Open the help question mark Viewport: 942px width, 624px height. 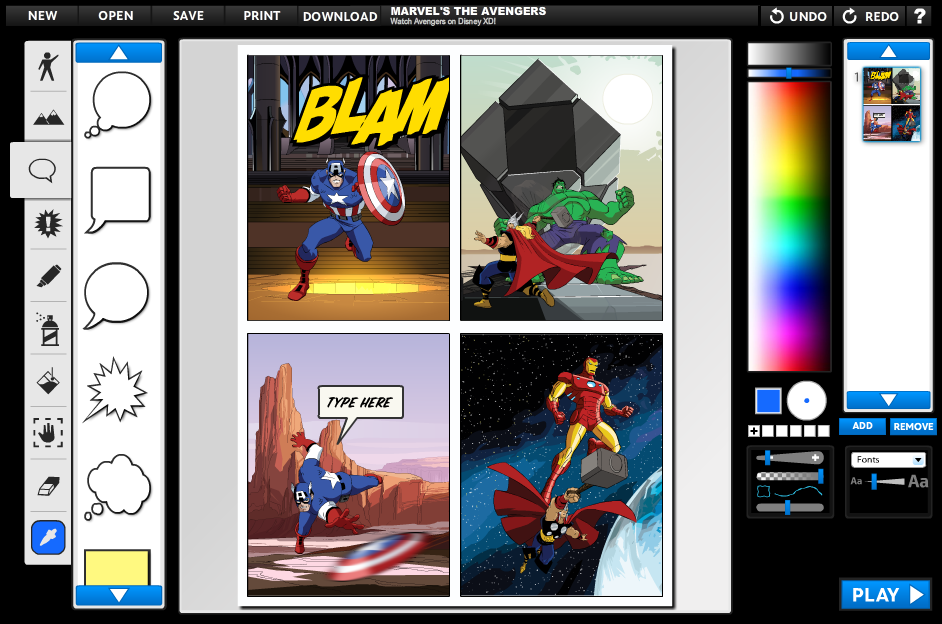(x=919, y=16)
